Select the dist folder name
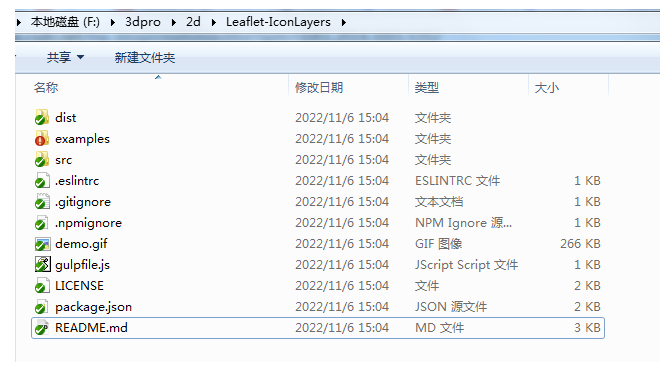This screenshot has width=671, height=366. coord(65,117)
